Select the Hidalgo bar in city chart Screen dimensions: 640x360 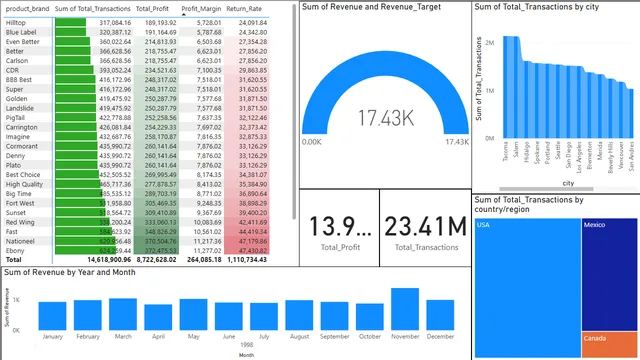(x=527, y=100)
